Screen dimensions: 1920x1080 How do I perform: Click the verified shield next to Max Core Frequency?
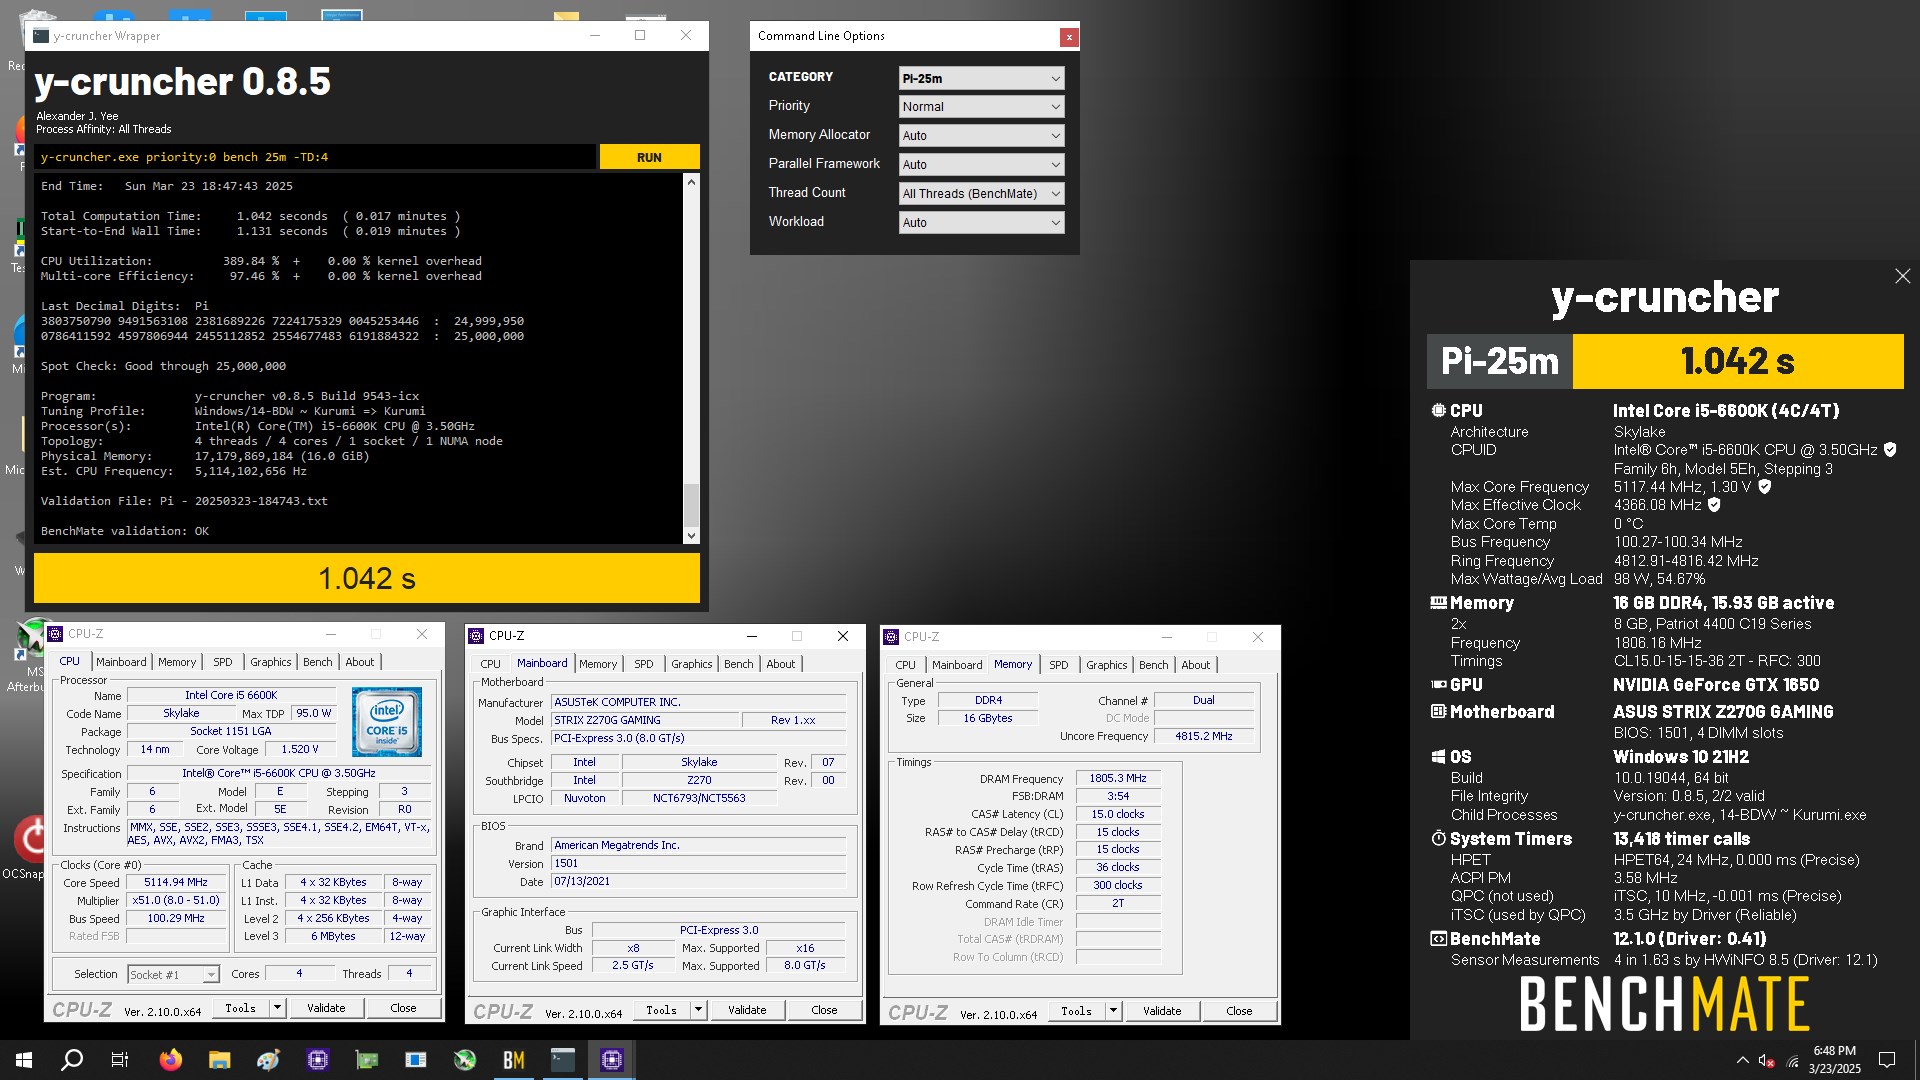(1765, 487)
